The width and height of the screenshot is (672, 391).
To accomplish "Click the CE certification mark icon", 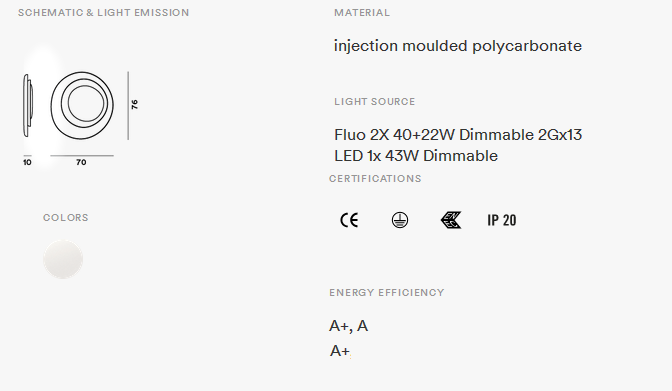I will coord(349,220).
